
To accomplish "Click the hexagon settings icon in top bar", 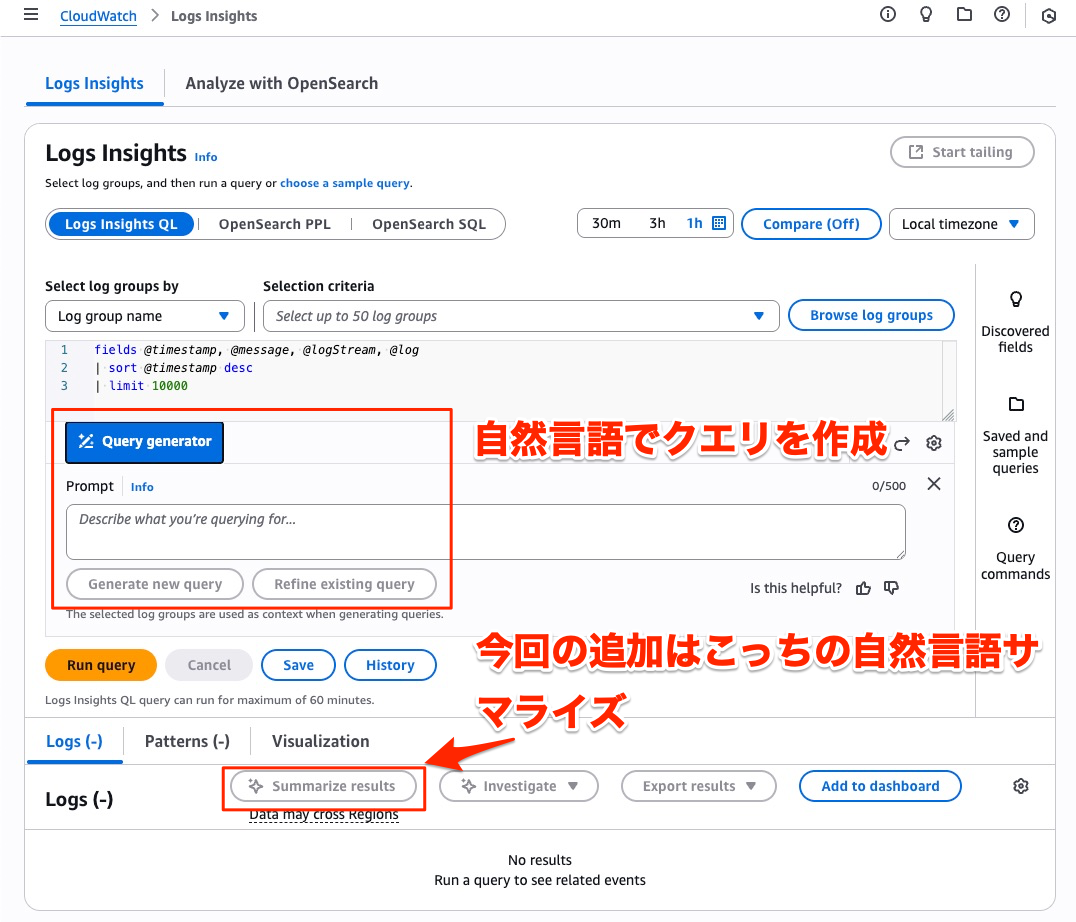I will pos(1049,16).
